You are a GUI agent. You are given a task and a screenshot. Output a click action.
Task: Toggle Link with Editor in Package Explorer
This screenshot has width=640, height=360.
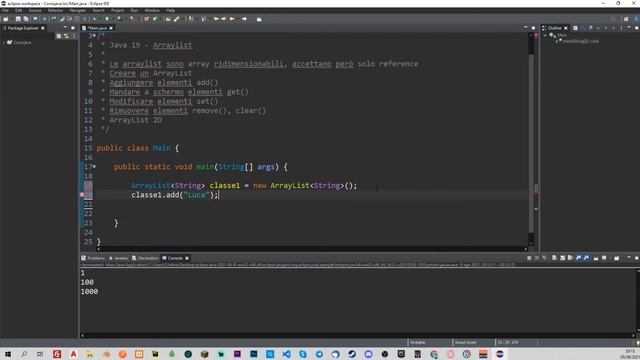(66, 36)
